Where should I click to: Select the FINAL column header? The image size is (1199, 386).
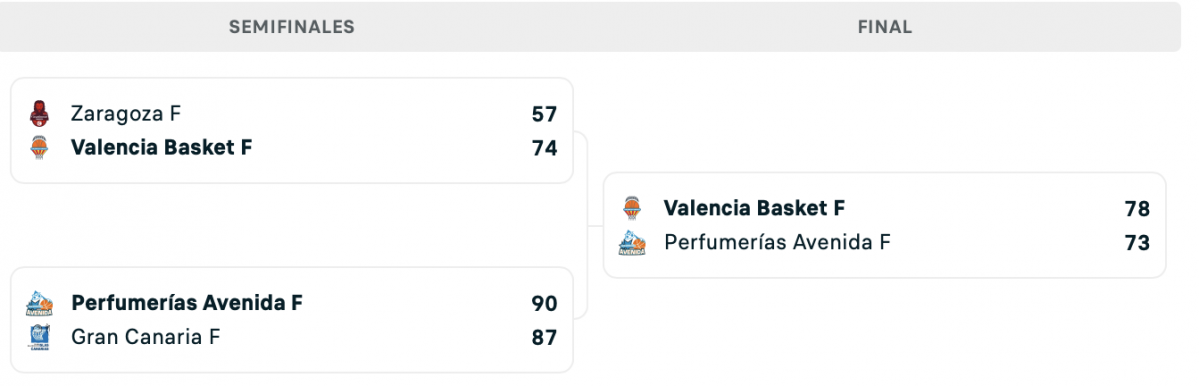pyautogui.click(x=885, y=28)
